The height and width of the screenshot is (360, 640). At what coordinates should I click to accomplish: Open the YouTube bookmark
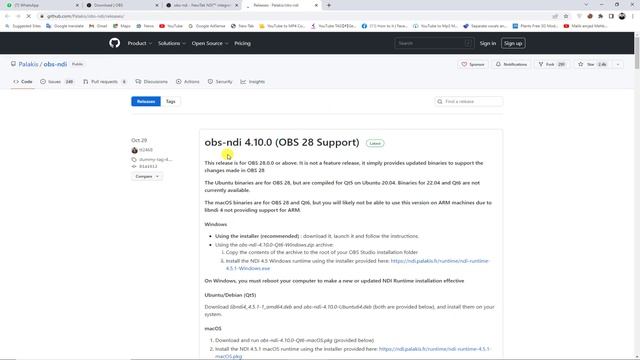(171, 26)
